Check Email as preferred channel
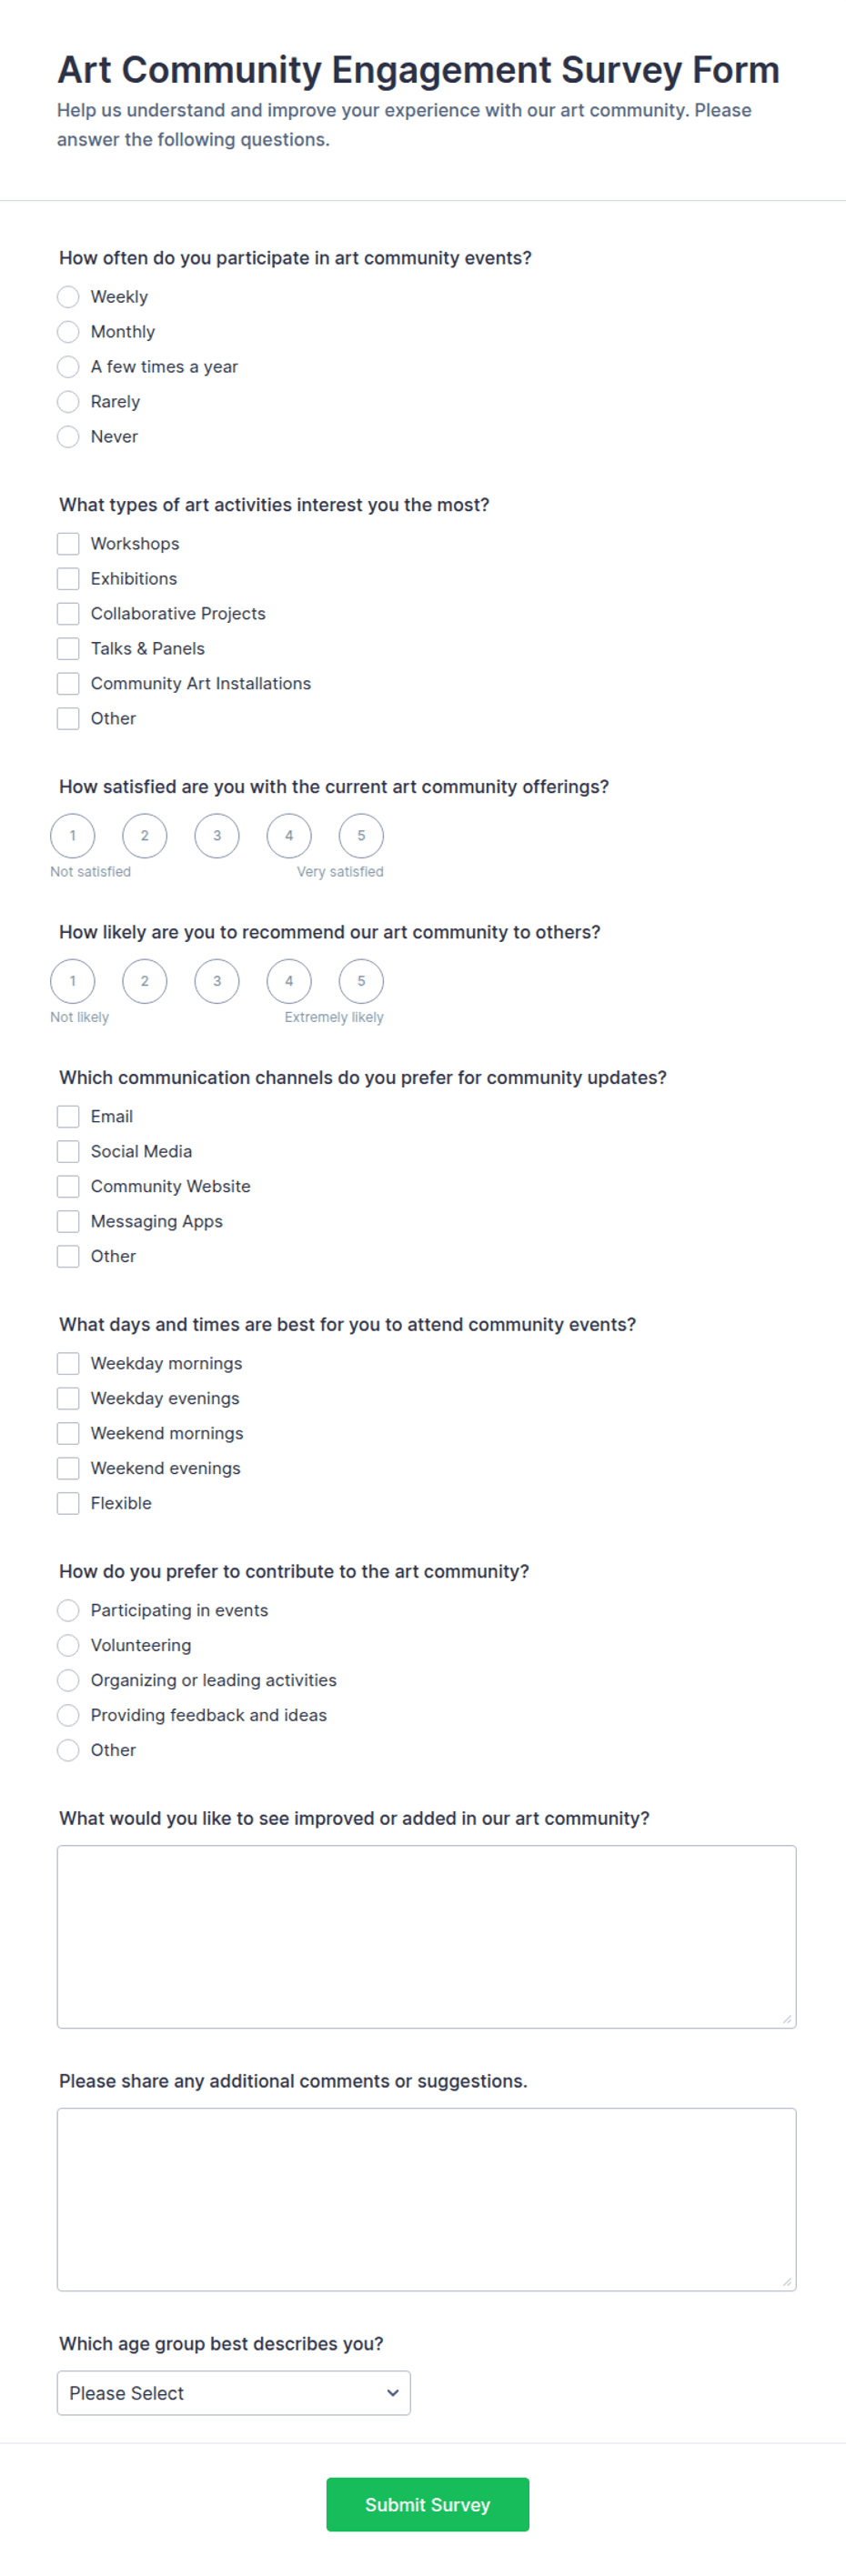The image size is (846, 2576). coord(68,1117)
